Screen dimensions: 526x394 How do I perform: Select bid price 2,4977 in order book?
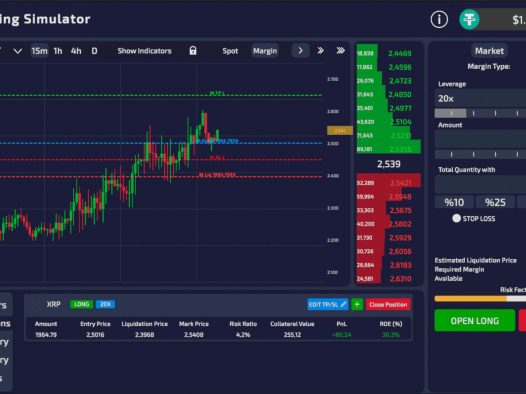click(x=400, y=108)
